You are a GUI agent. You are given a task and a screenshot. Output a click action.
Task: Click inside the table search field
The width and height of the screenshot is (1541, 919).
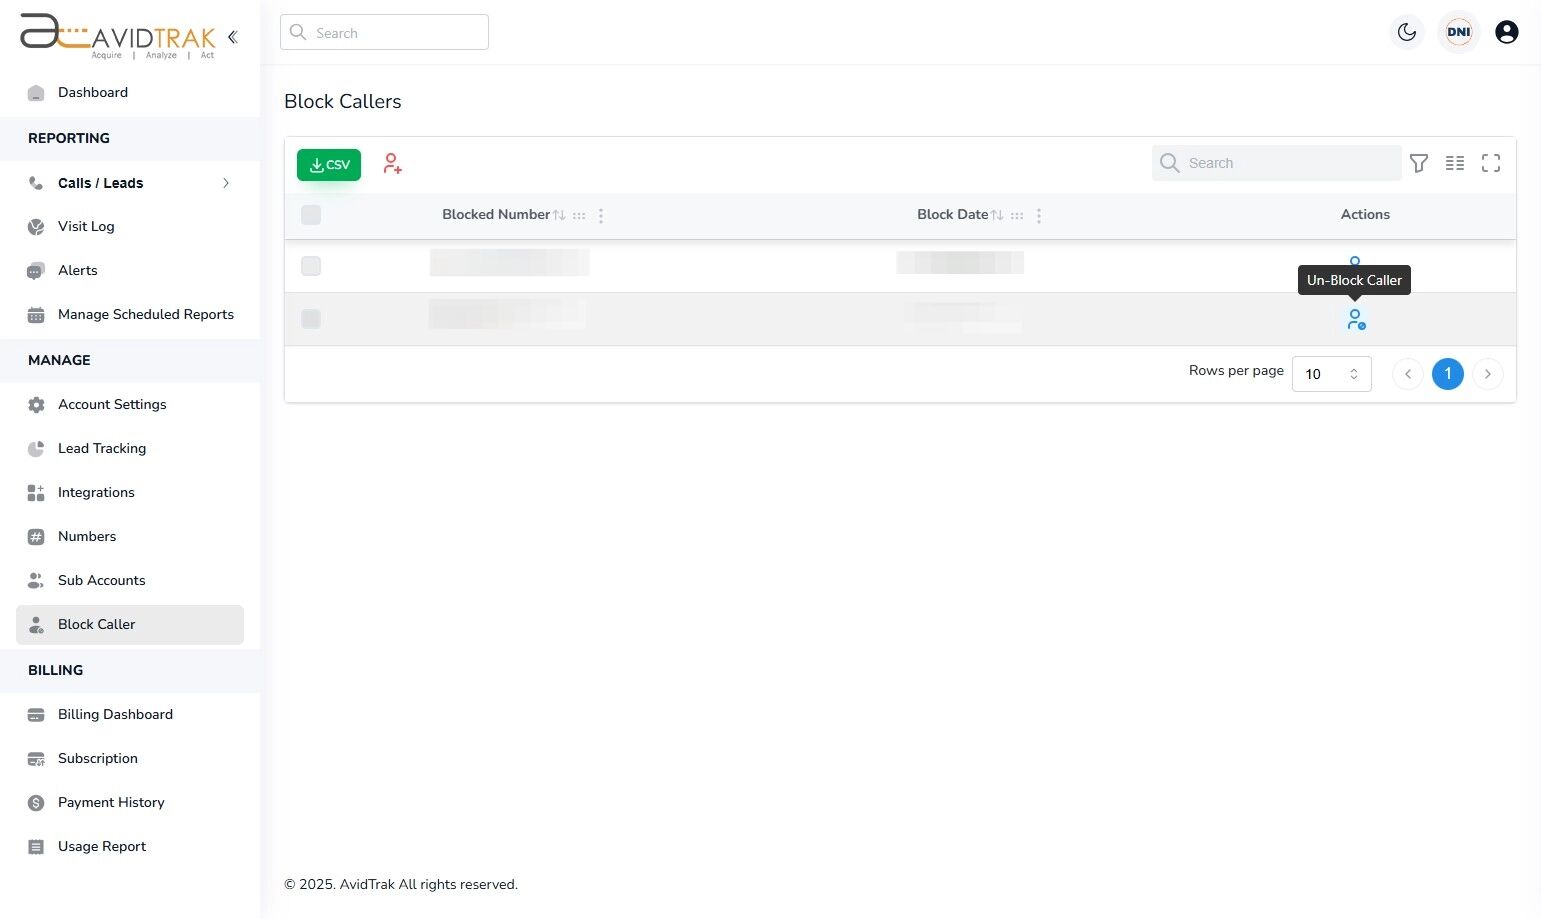tap(1280, 163)
